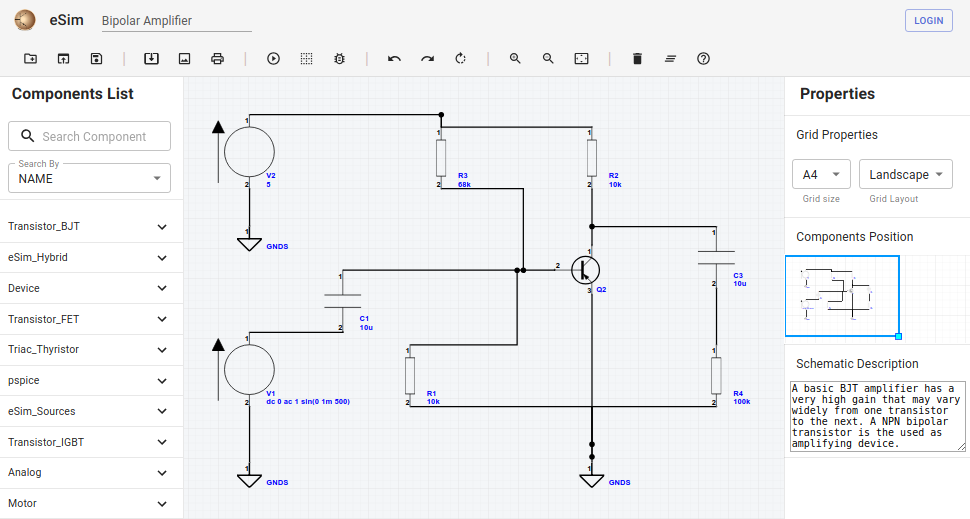Click the LOGIN button
970x519 pixels.
tap(929, 20)
